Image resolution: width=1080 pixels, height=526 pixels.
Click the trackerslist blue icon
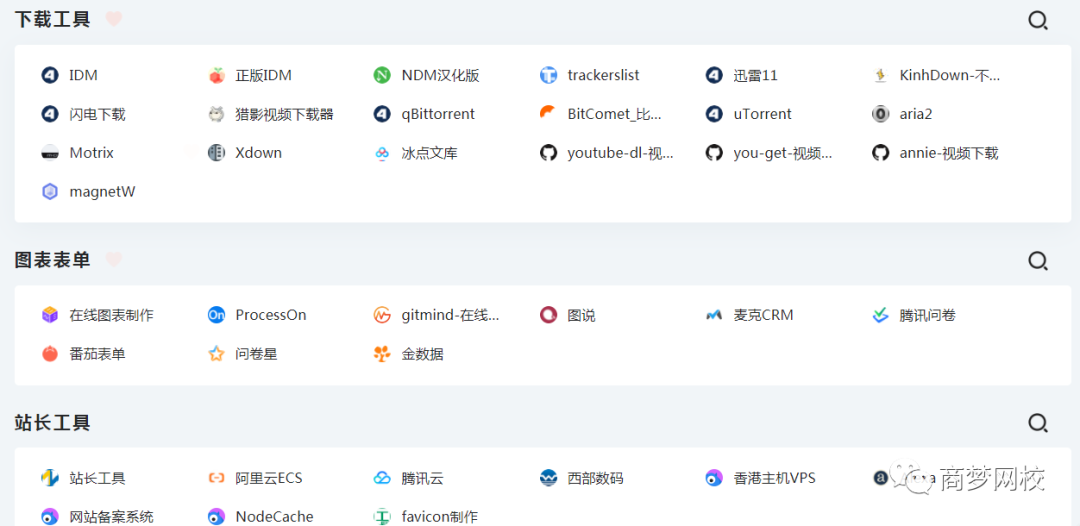click(548, 75)
